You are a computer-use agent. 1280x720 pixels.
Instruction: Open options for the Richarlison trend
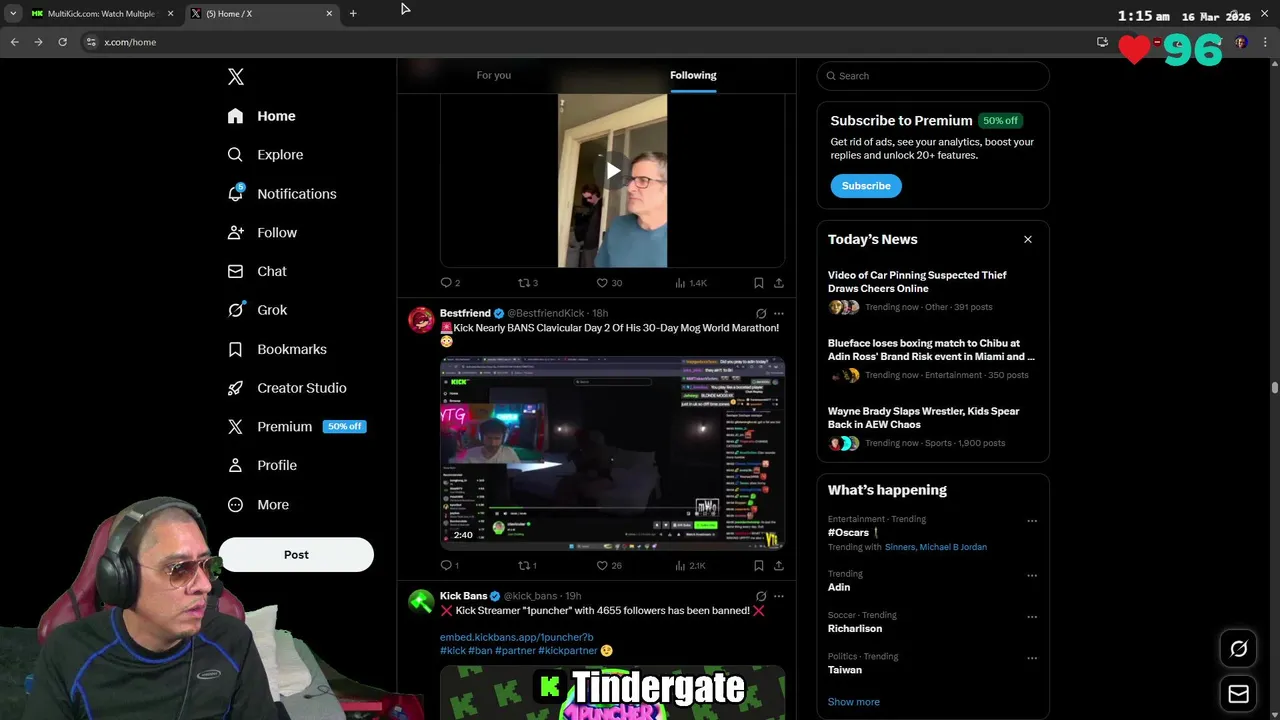[1032, 617]
